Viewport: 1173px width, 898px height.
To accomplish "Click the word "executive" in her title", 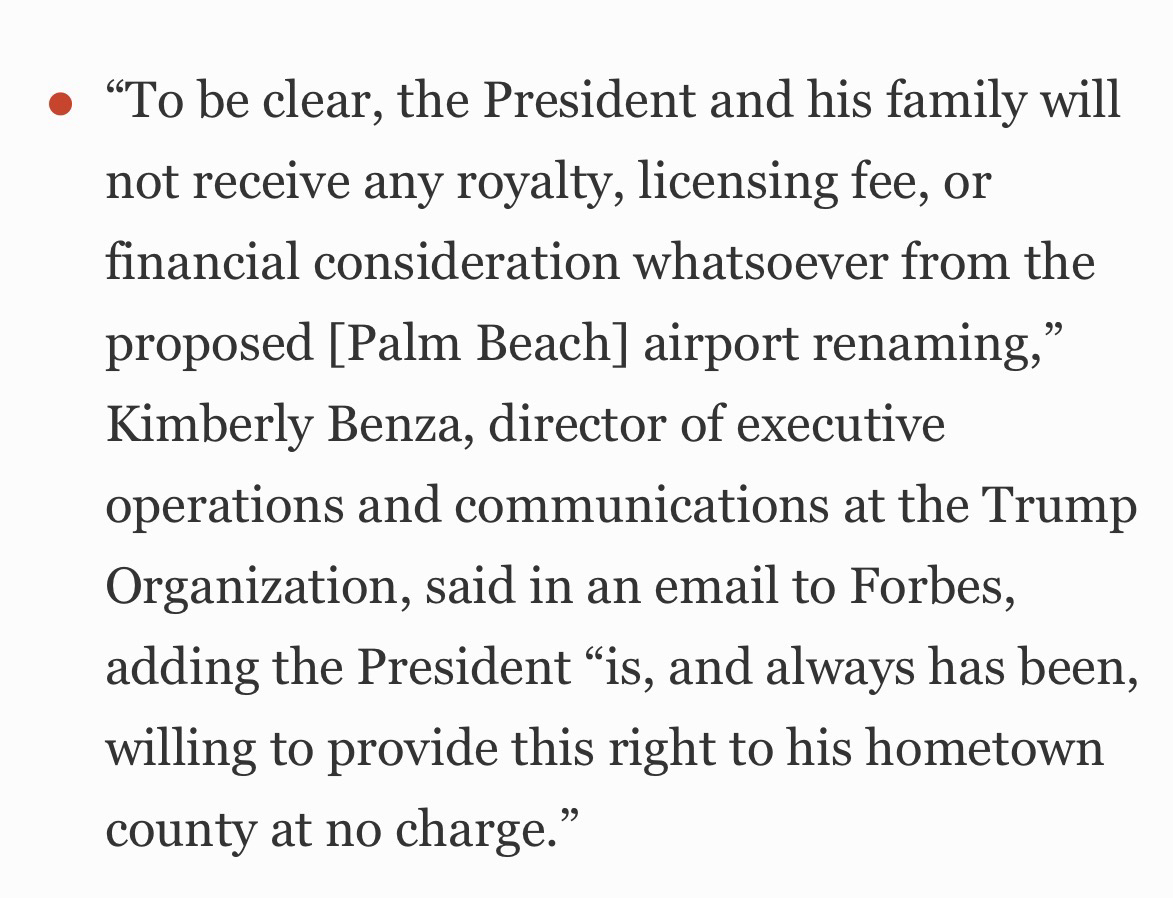I will [840, 426].
